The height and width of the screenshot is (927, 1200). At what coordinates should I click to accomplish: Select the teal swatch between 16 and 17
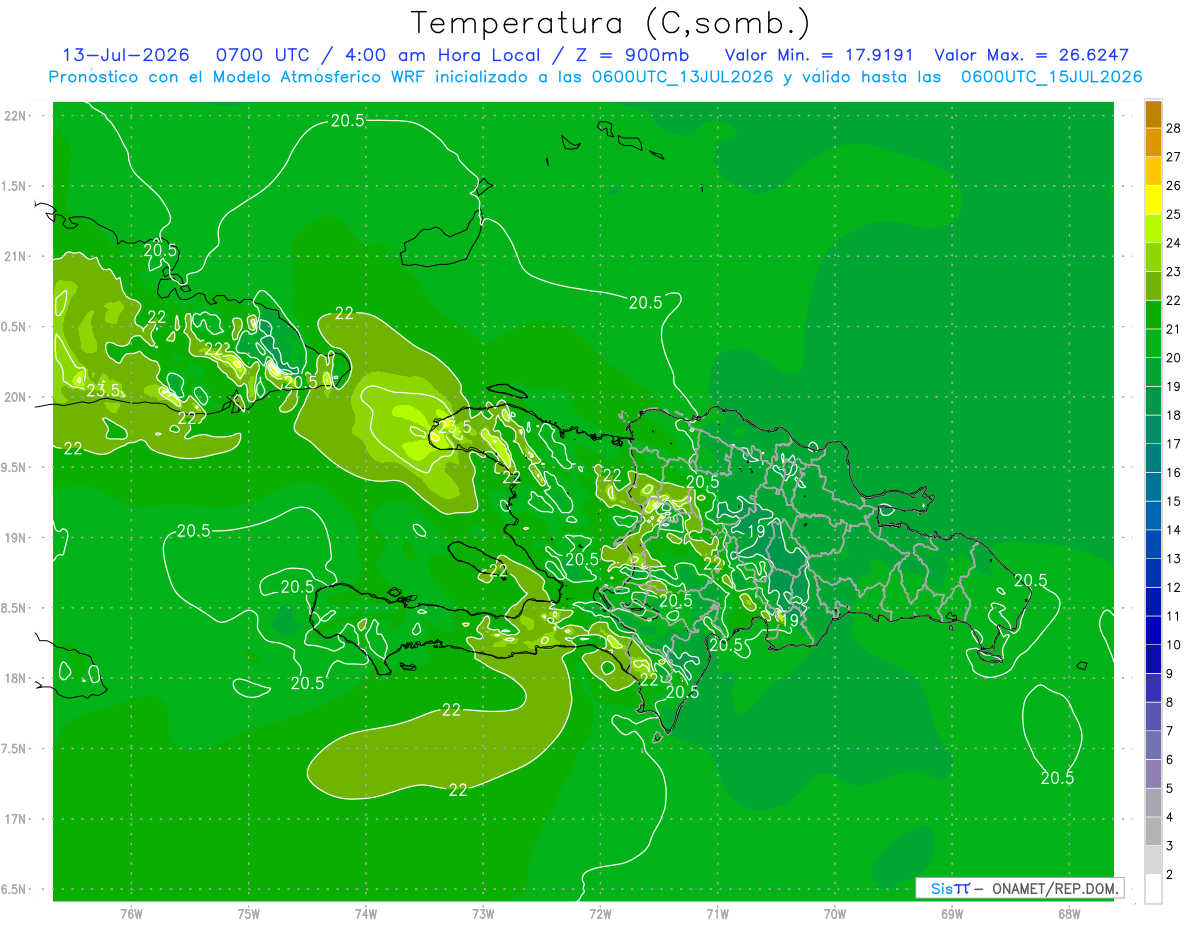pyautogui.click(x=1153, y=459)
